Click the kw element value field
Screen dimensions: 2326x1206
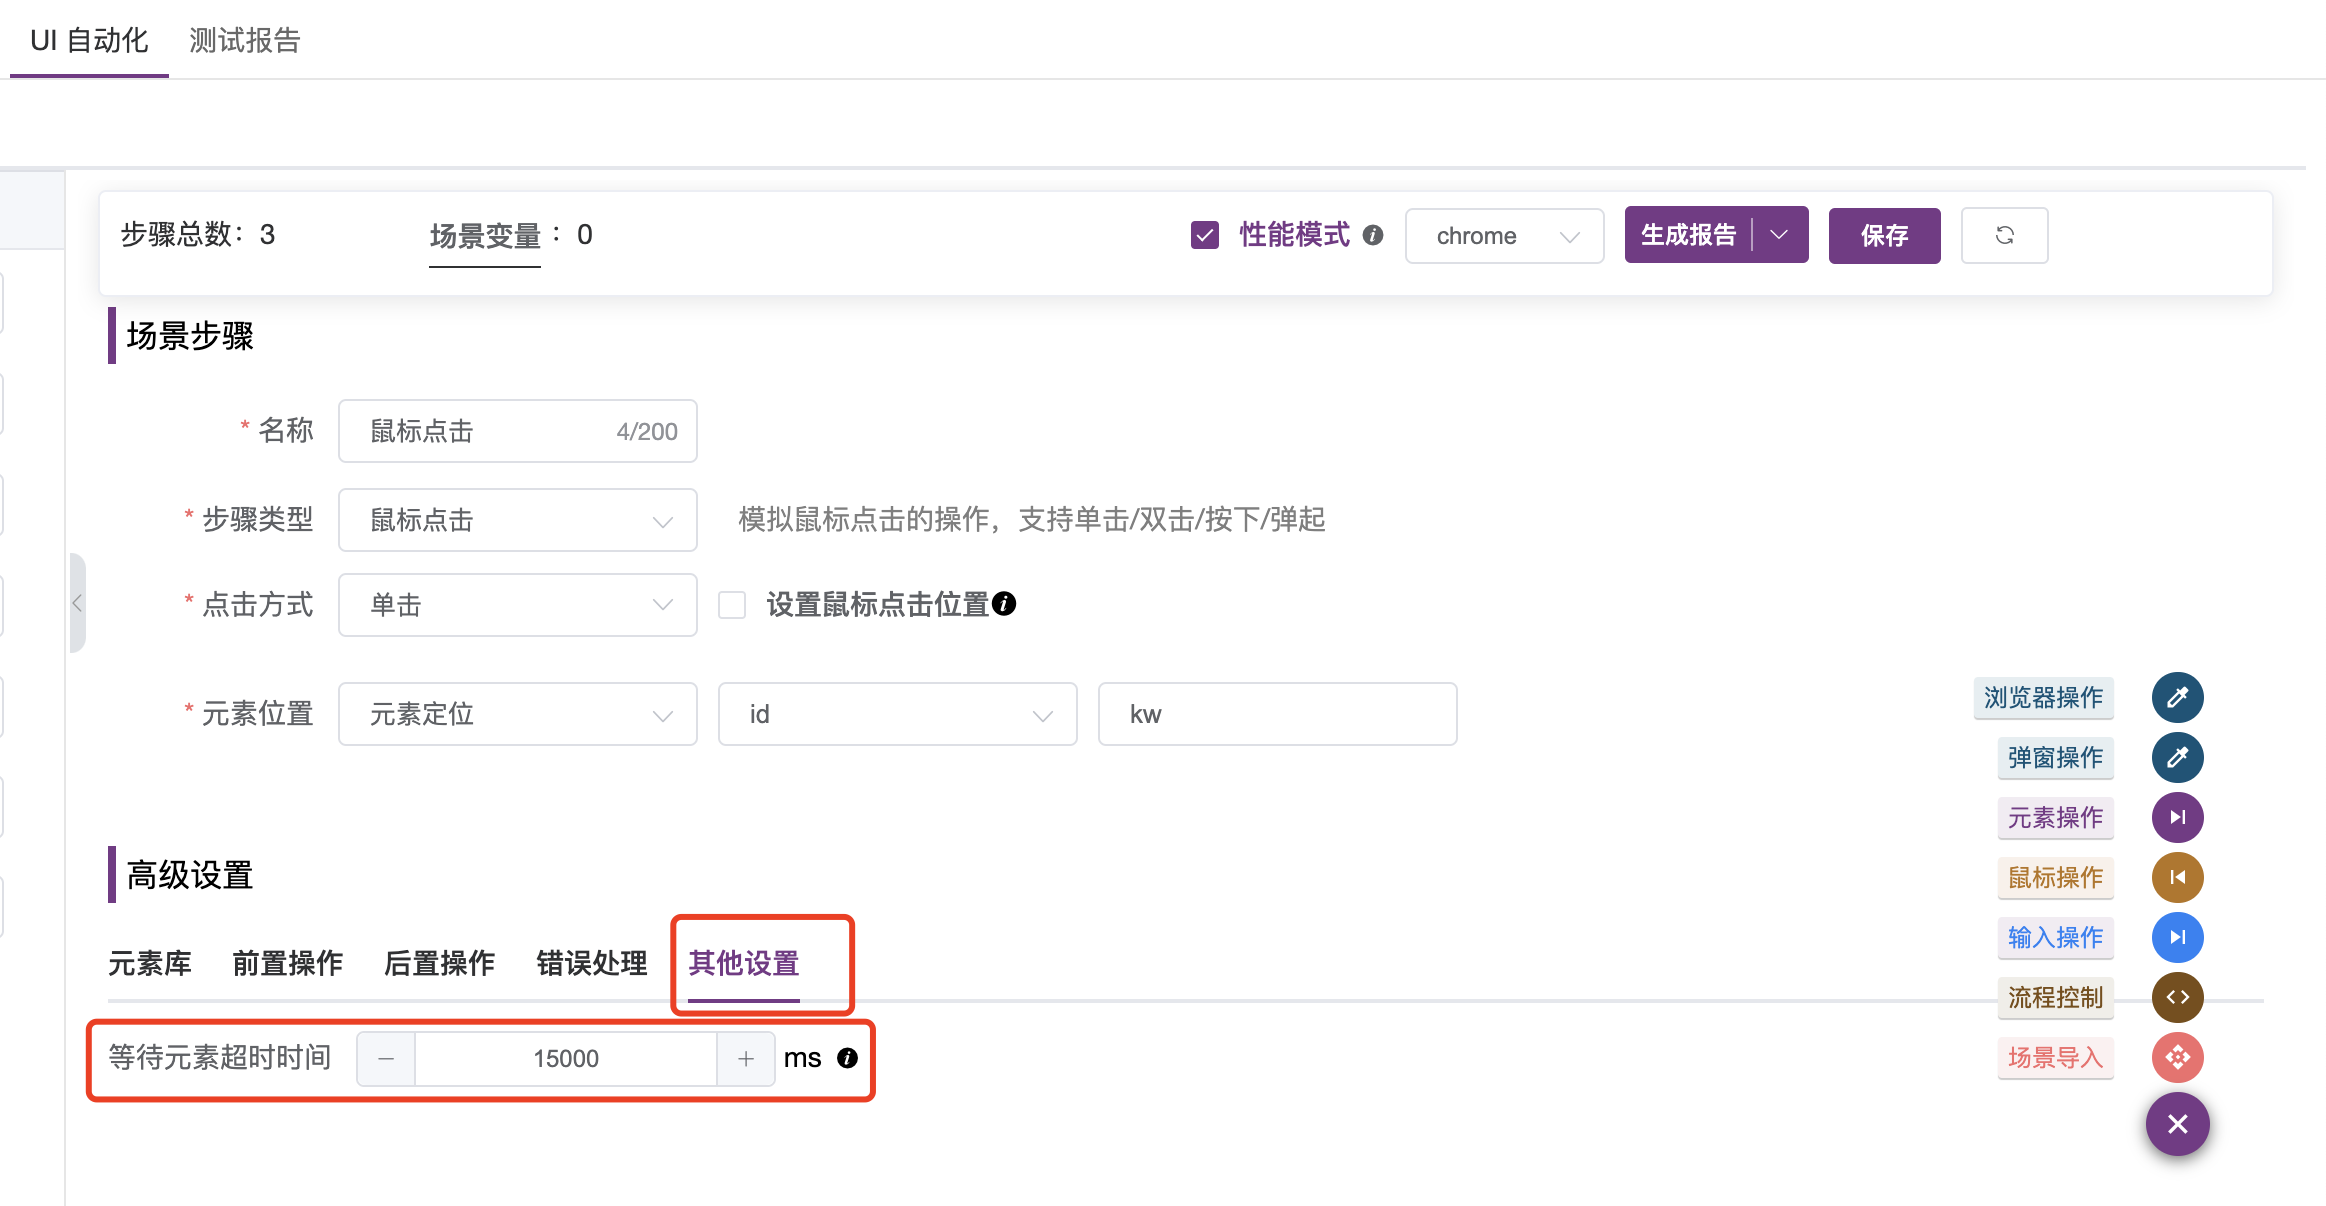1277,714
